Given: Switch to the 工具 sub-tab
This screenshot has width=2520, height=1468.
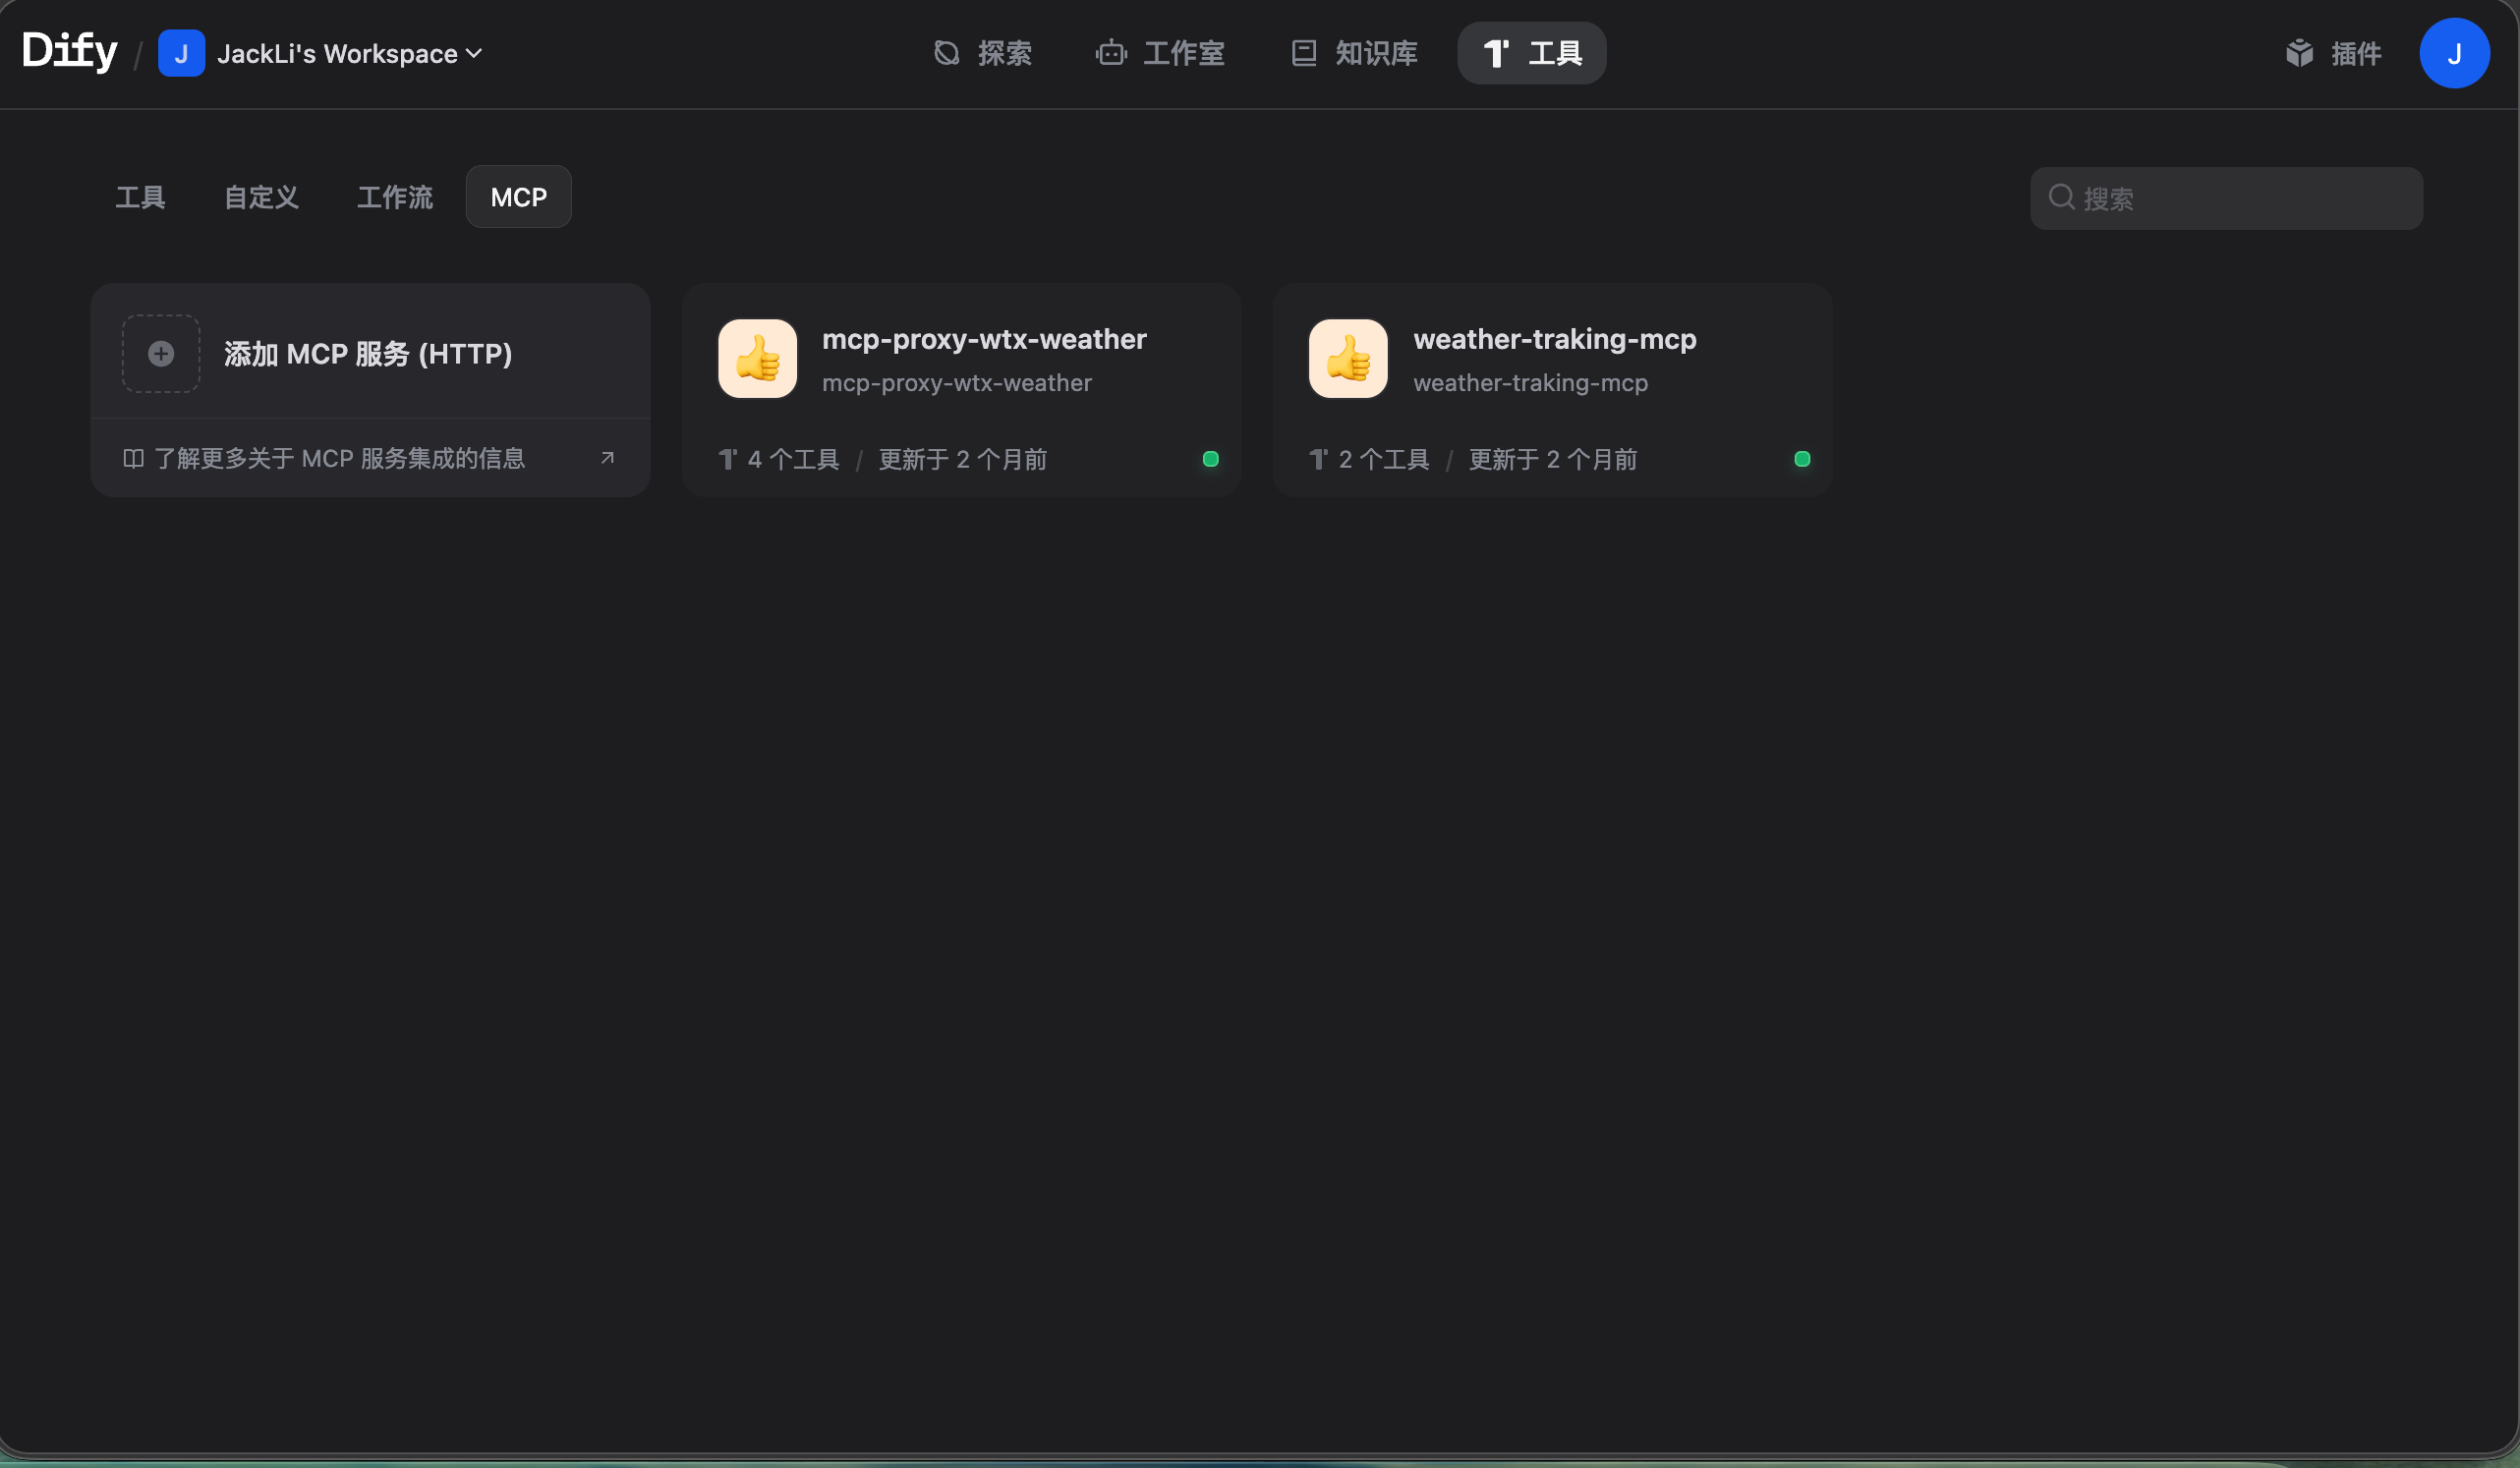Looking at the screenshot, I should (x=140, y=197).
